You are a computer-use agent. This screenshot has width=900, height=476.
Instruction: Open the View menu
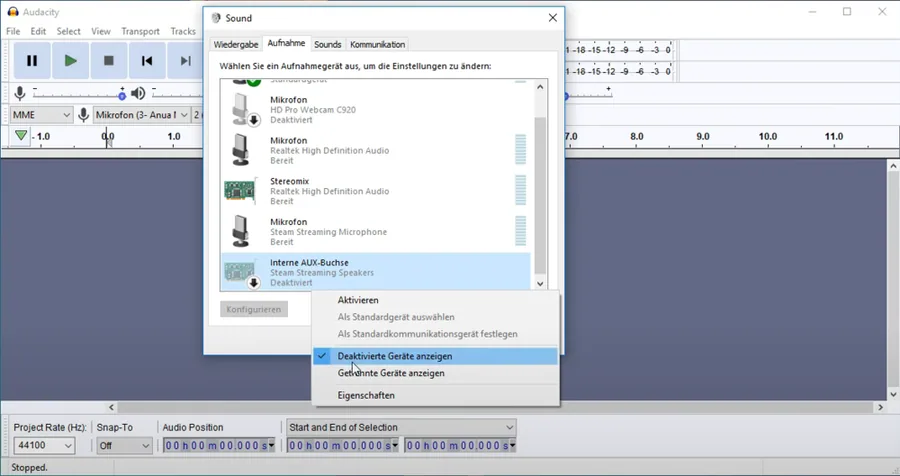click(100, 31)
